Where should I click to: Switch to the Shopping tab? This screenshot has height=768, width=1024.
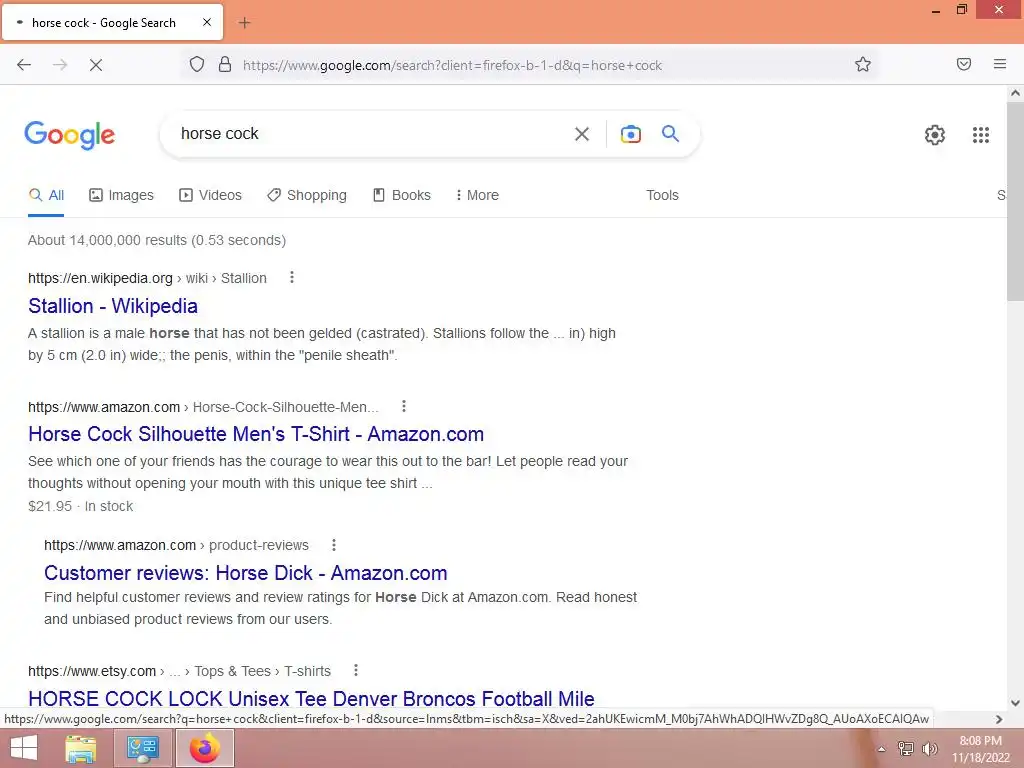307,195
